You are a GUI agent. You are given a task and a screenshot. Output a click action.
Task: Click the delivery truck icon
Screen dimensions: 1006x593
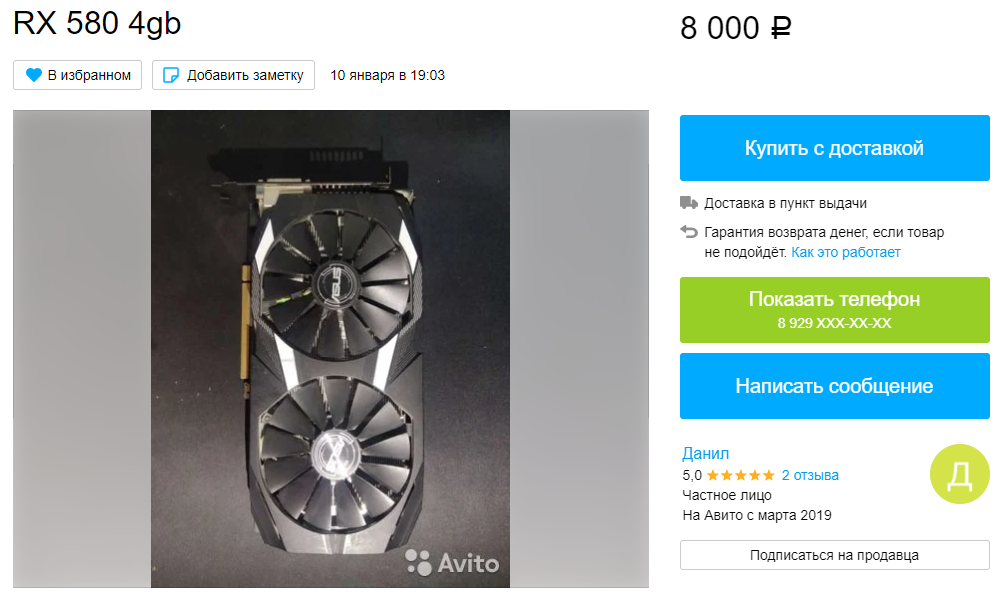[688, 203]
